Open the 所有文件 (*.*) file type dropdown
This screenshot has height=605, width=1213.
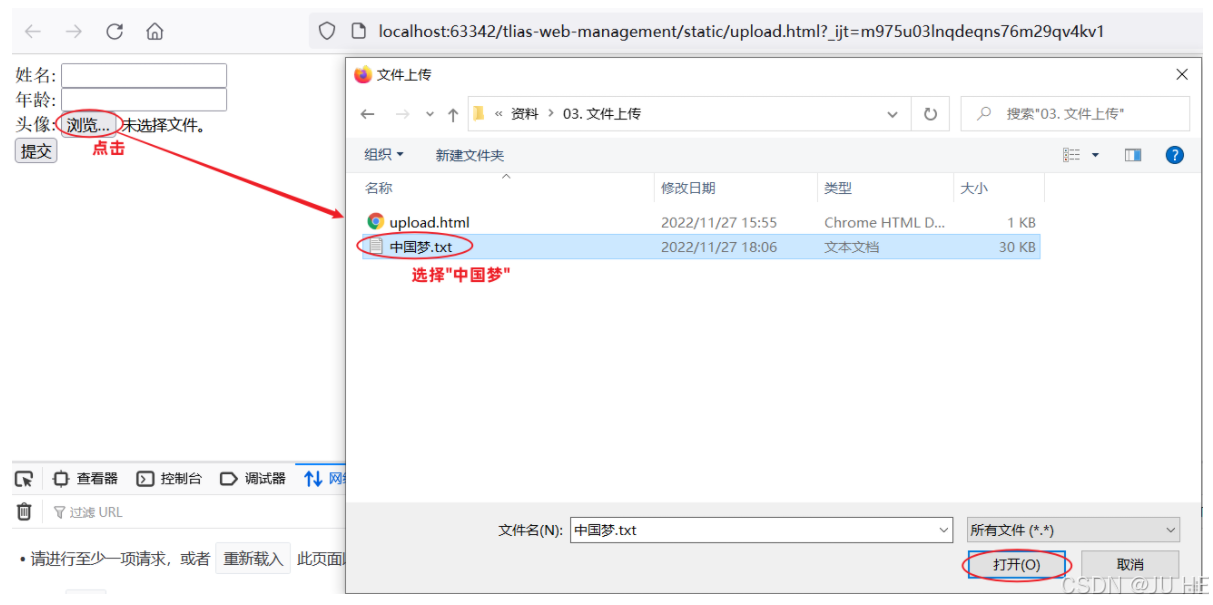1074,530
